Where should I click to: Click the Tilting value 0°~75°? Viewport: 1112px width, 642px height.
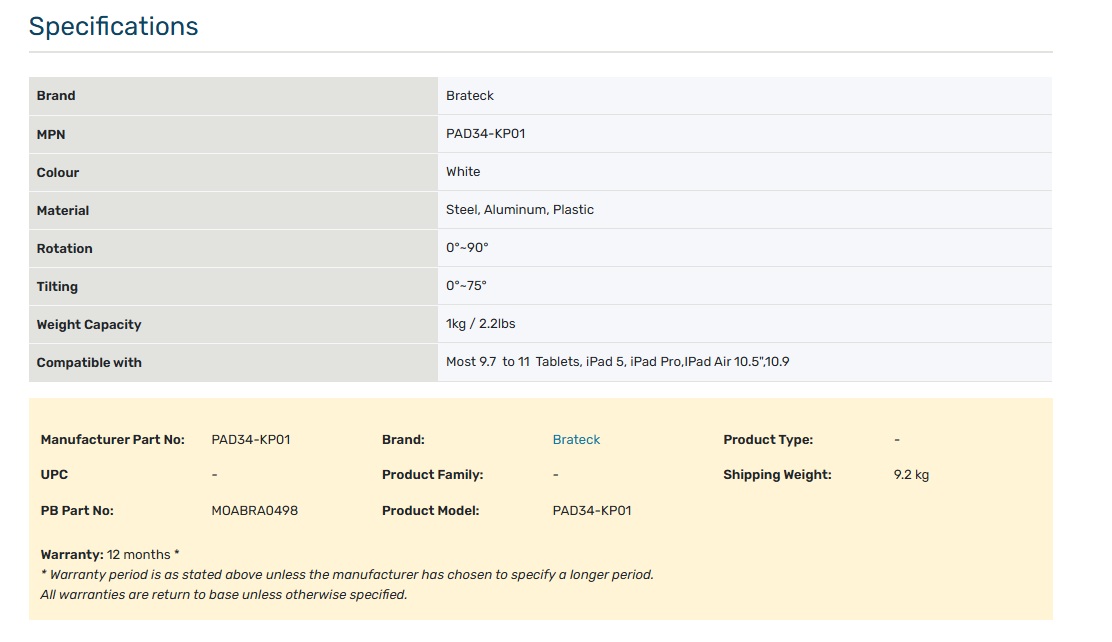[x=466, y=286]
